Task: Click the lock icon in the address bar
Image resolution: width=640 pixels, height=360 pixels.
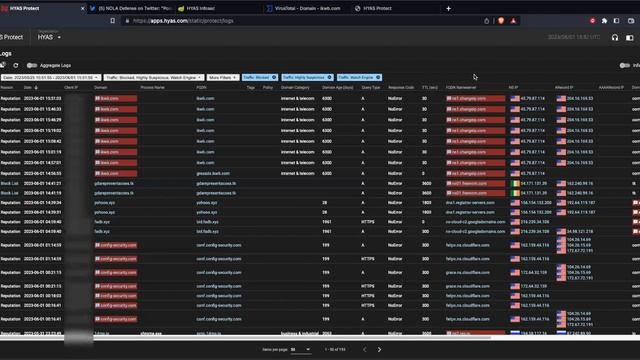Action: (127, 21)
